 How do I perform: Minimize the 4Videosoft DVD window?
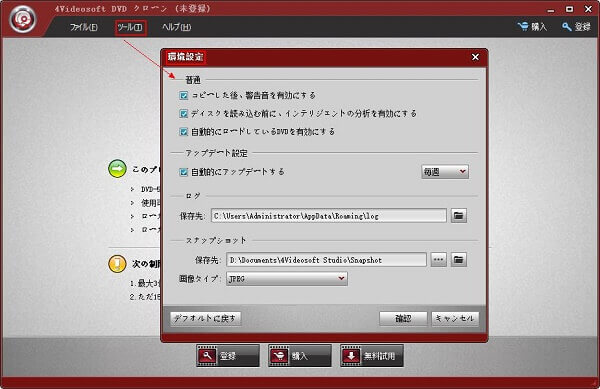click(x=551, y=10)
